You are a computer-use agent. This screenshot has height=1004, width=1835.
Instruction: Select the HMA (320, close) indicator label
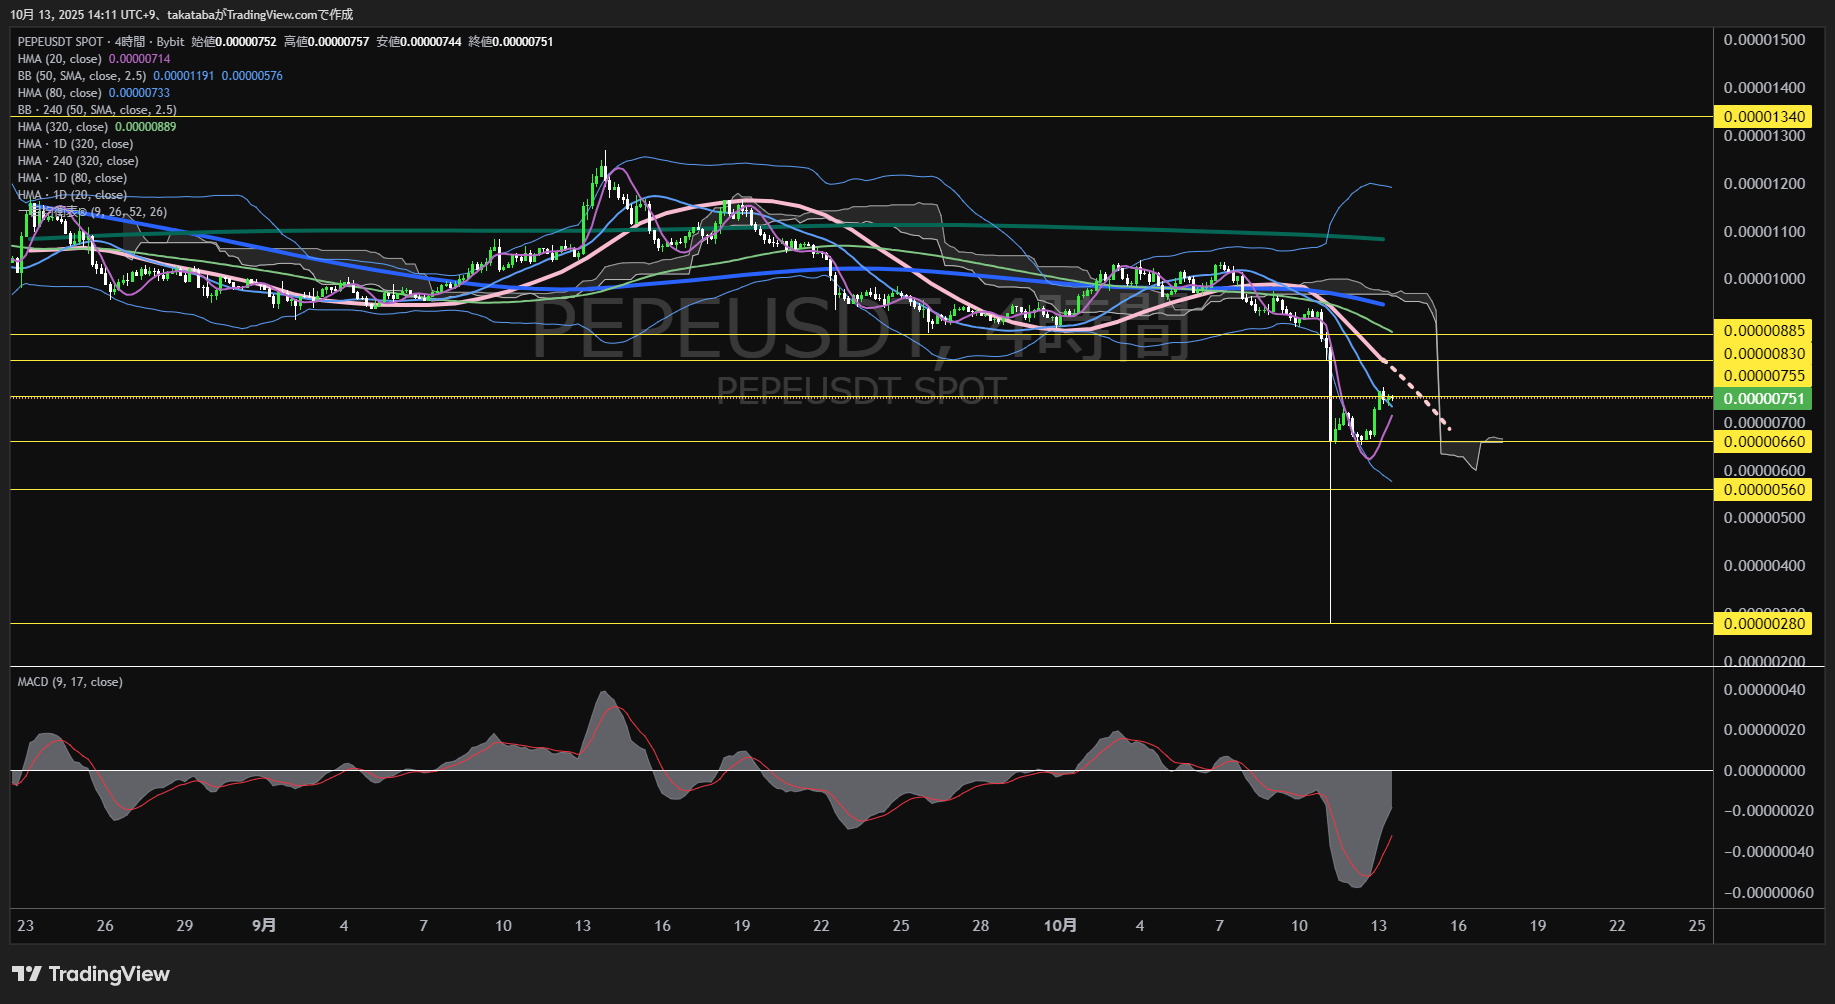[x=63, y=127]
